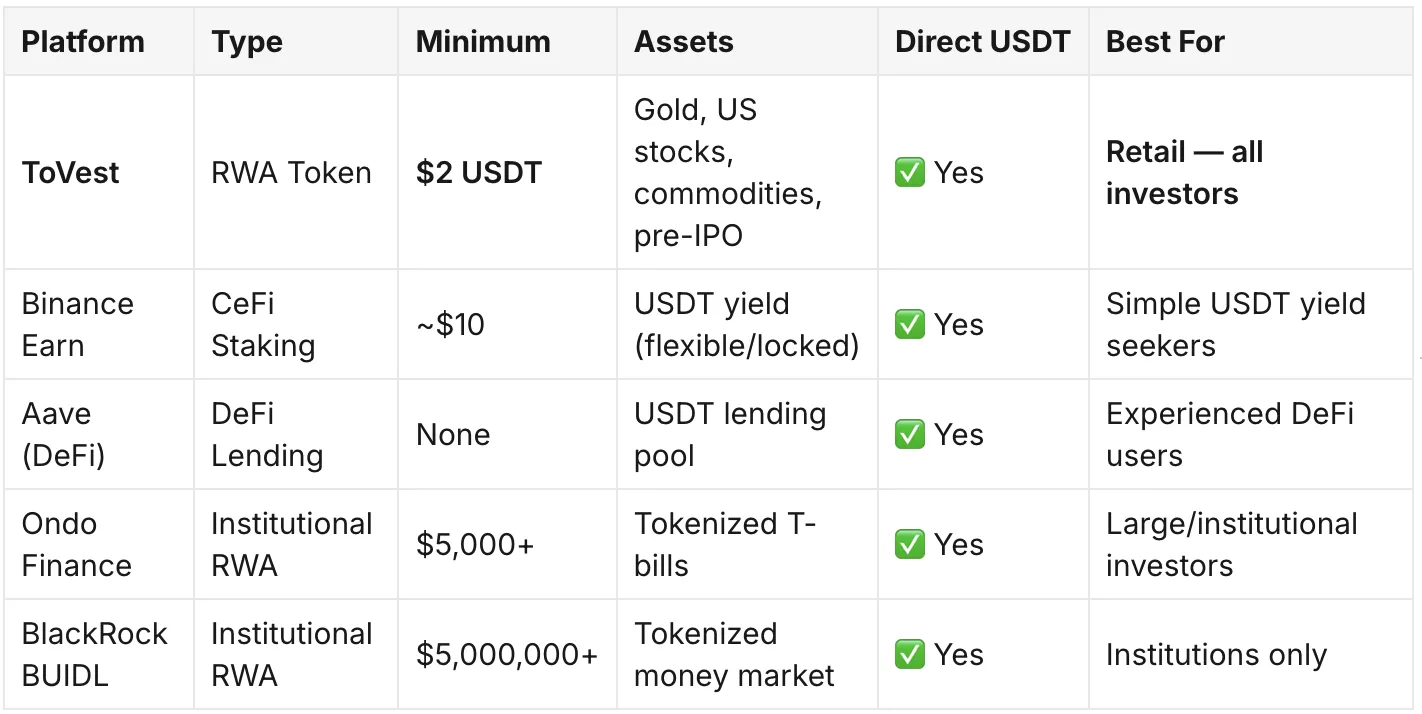The image size is (1422, 714).
Task: Click the Minimum column header
Action: pyautogui.click(x=483, y=42)
